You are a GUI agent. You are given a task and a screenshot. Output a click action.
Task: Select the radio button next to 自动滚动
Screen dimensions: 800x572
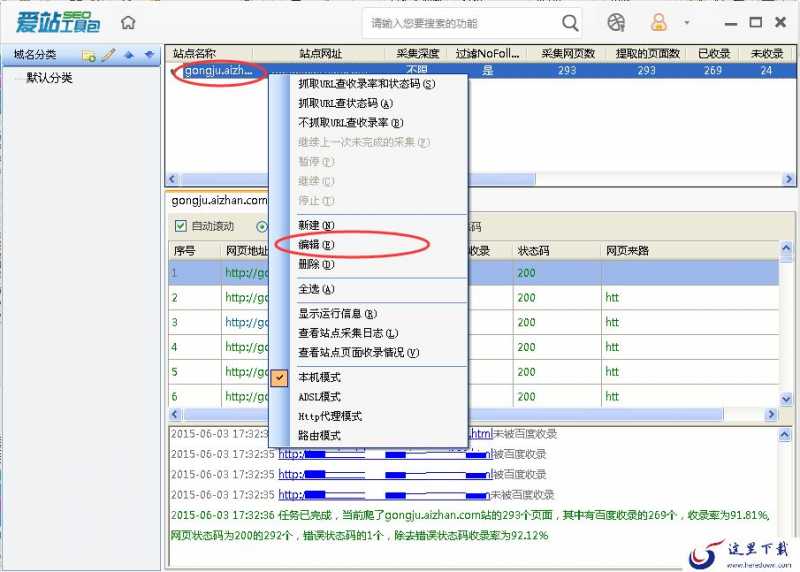click(262, 226)
